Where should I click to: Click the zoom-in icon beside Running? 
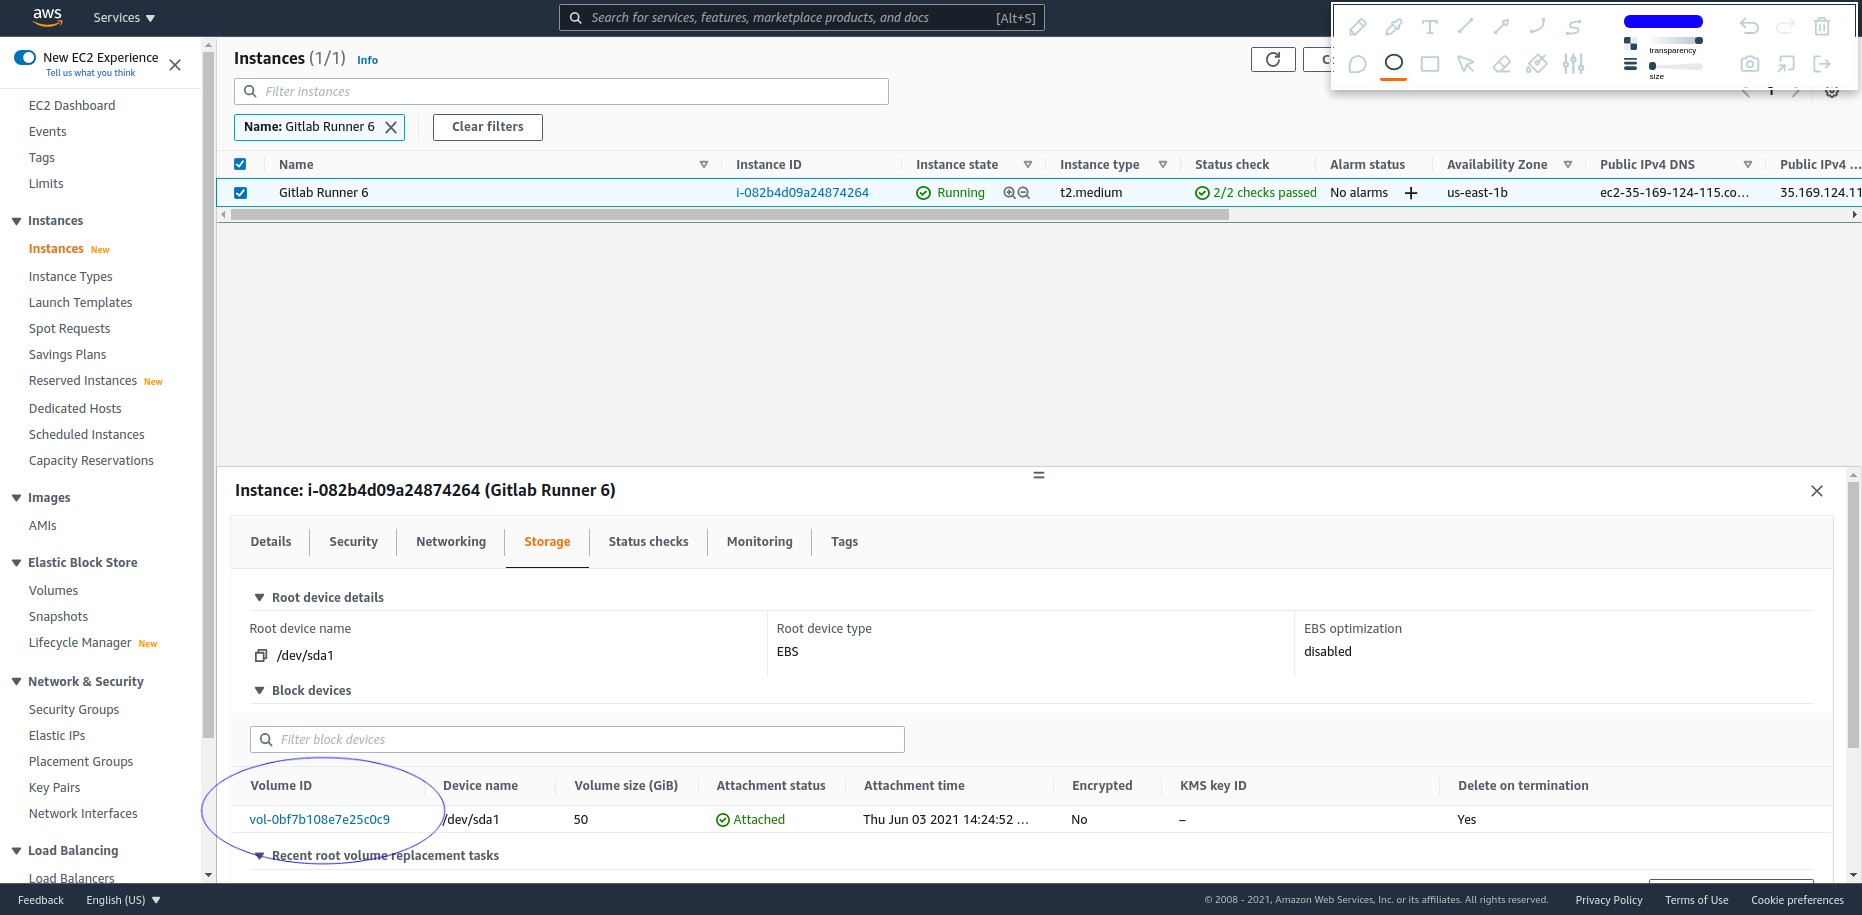(x=1009, y=193)
